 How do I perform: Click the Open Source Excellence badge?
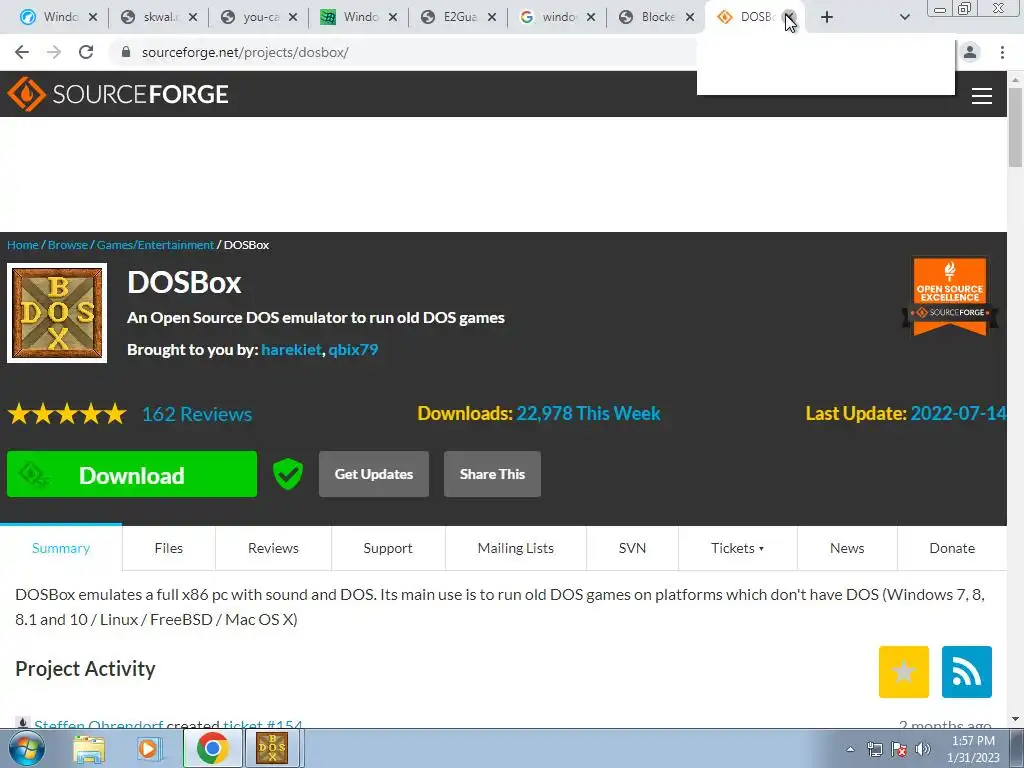click(950, 296)
